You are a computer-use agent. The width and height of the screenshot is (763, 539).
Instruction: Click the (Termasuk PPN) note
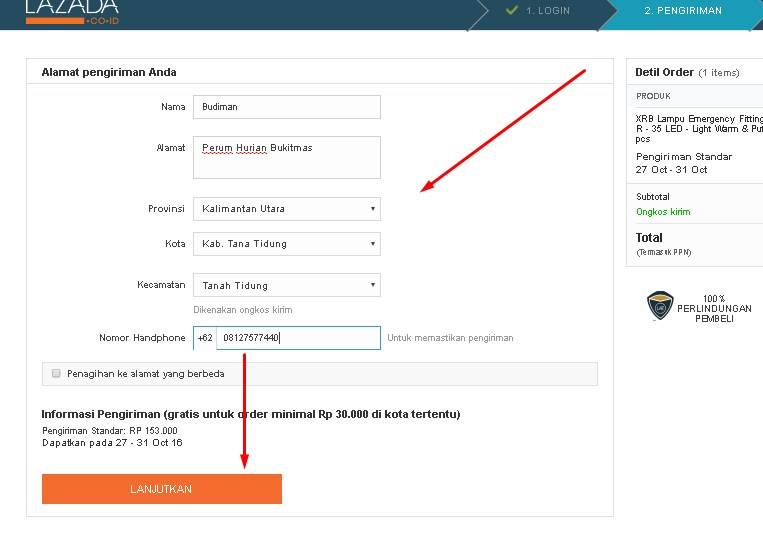pyautogui.click(x=663, y=252)
